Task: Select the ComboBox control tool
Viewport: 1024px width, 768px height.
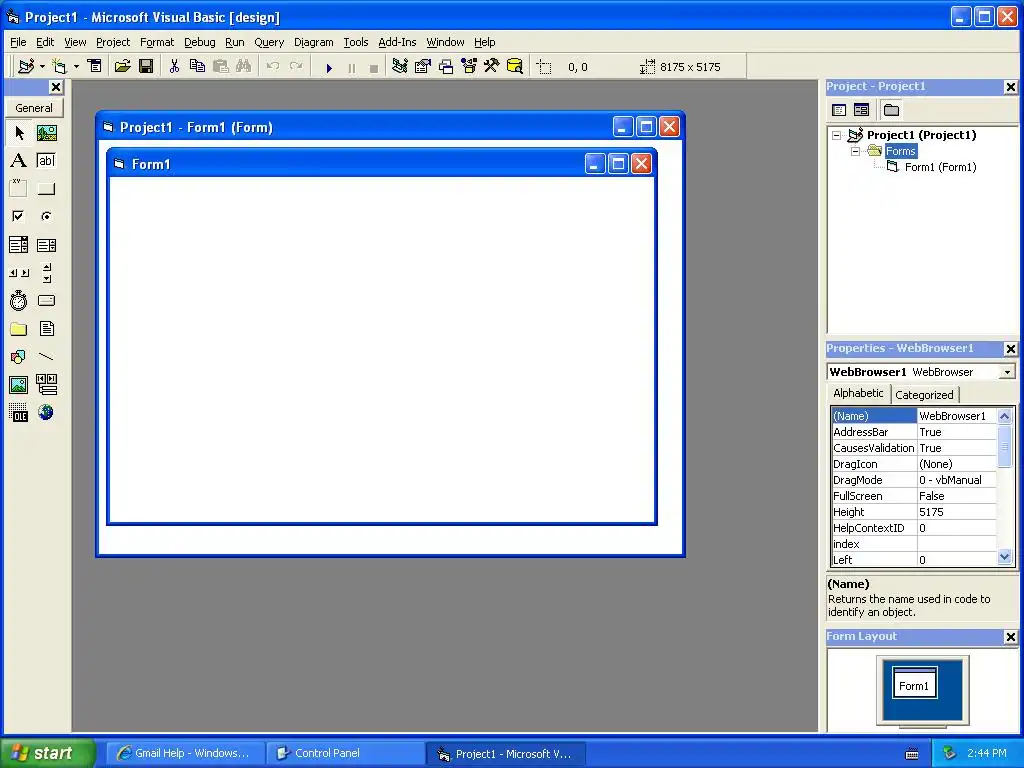Action: pyautogui.click(x=19, y=245)
